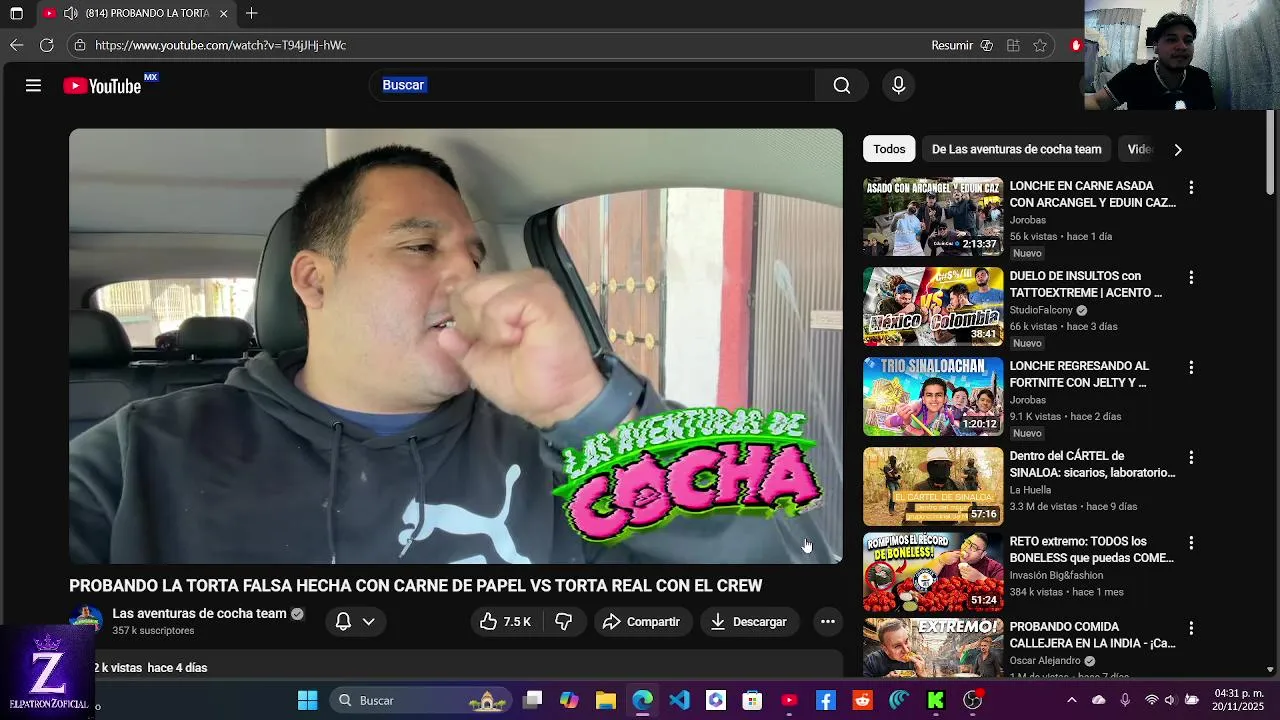
Task: Show hidden system tray icons chevron
Action: [1072, 700]
